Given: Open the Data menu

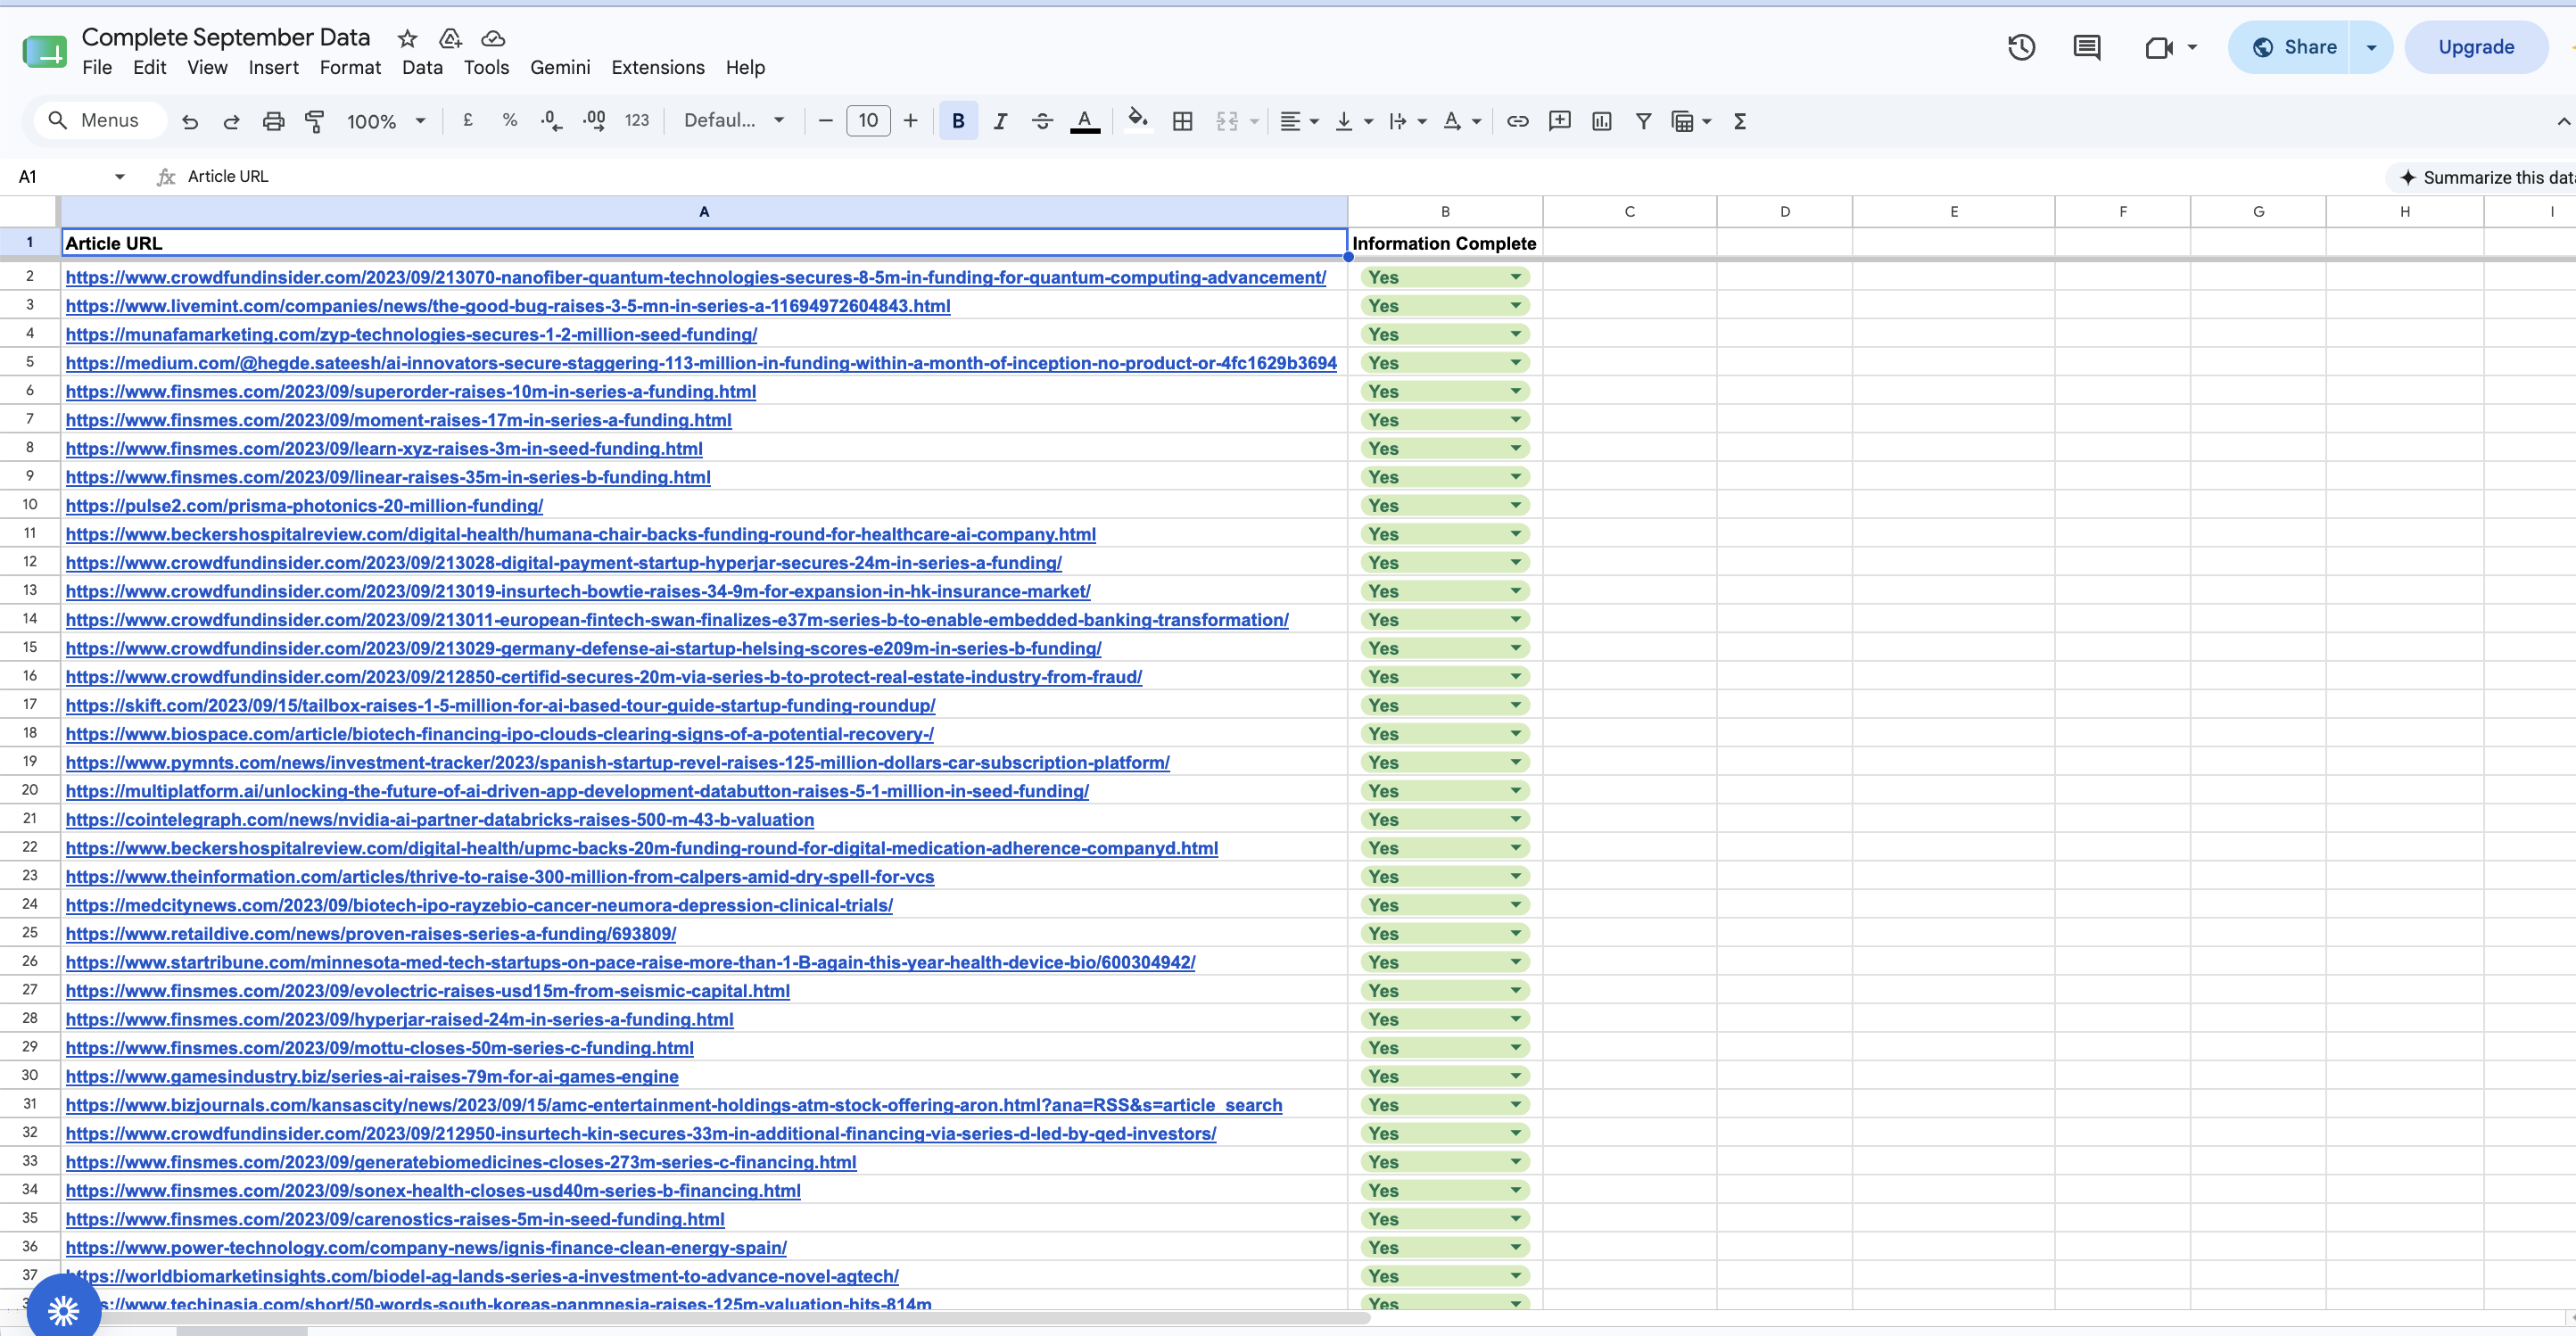Looking at the screenshot, I should pos(422,67).
